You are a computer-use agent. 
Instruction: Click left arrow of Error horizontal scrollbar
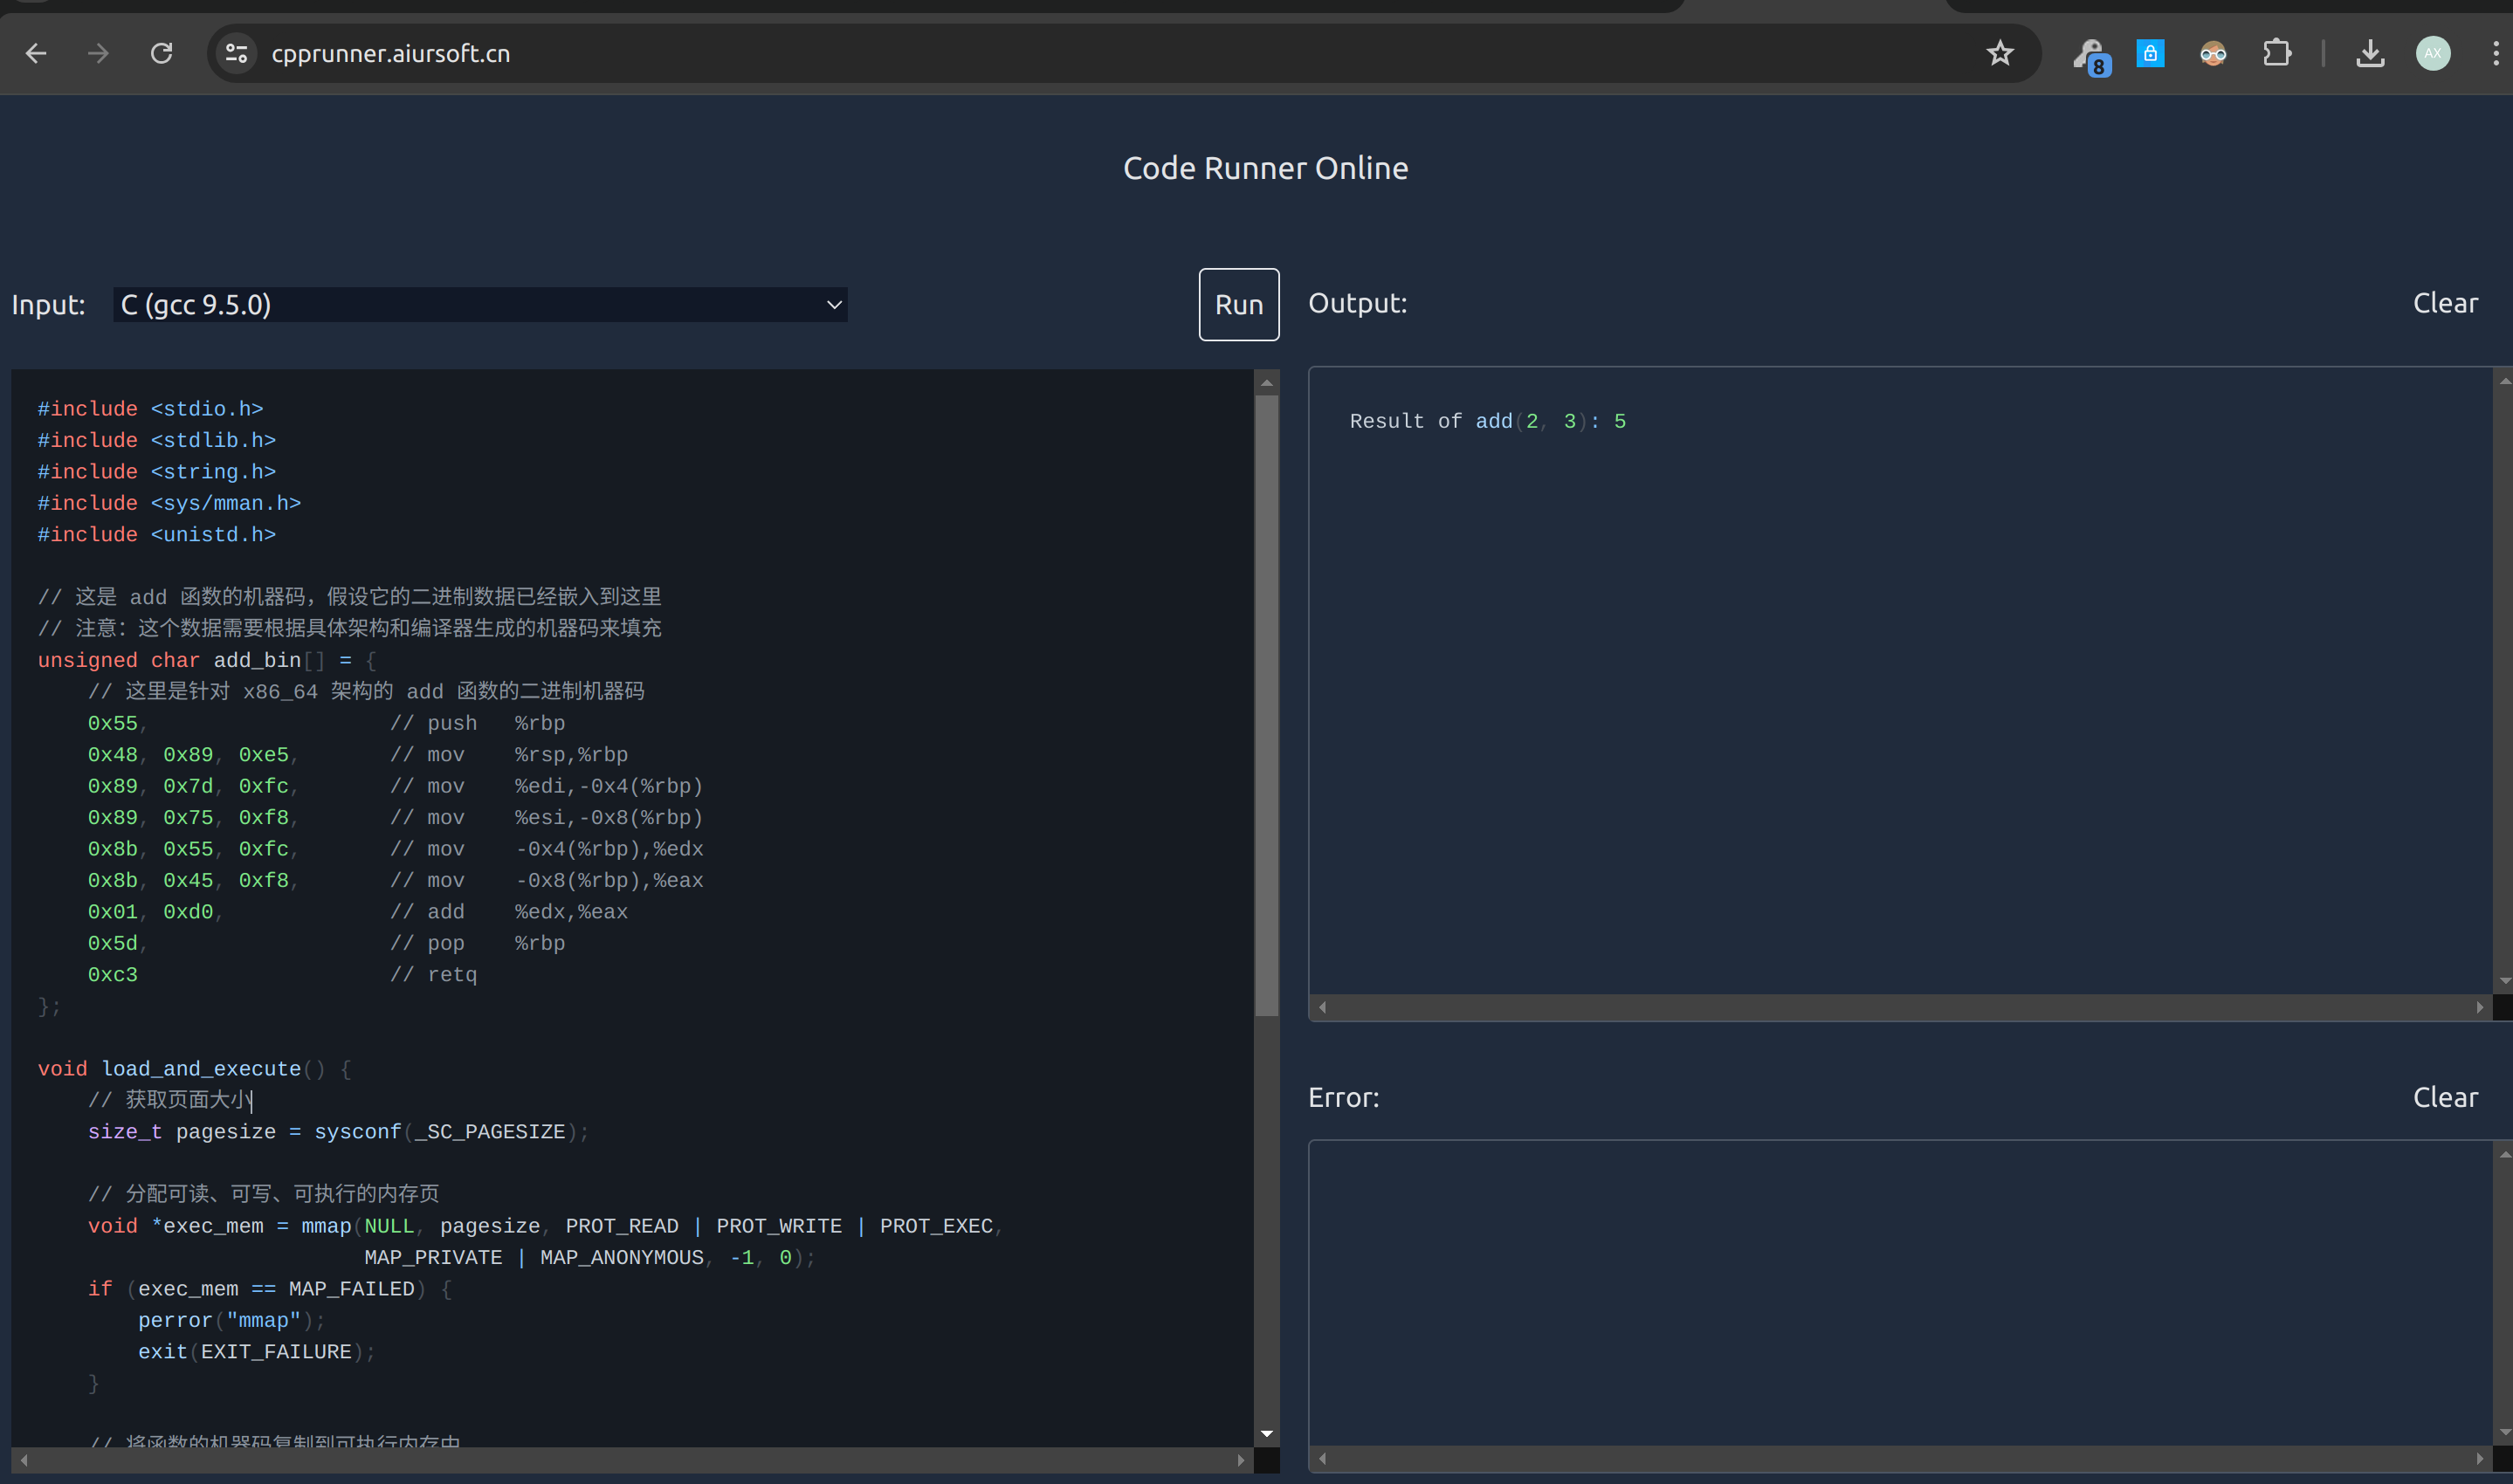point(1322,1458)
